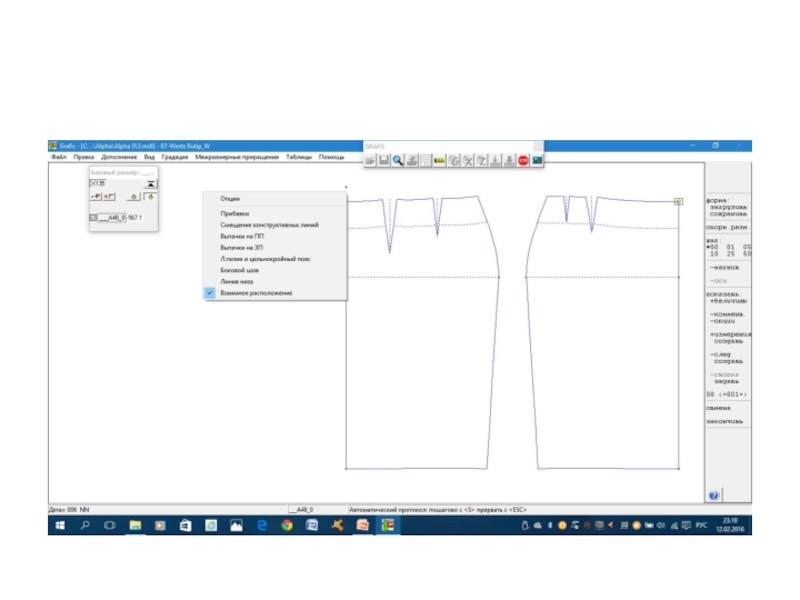Click закончить in the right panel
The height and width of the screenshot is (600, 800).
point(722,421)
